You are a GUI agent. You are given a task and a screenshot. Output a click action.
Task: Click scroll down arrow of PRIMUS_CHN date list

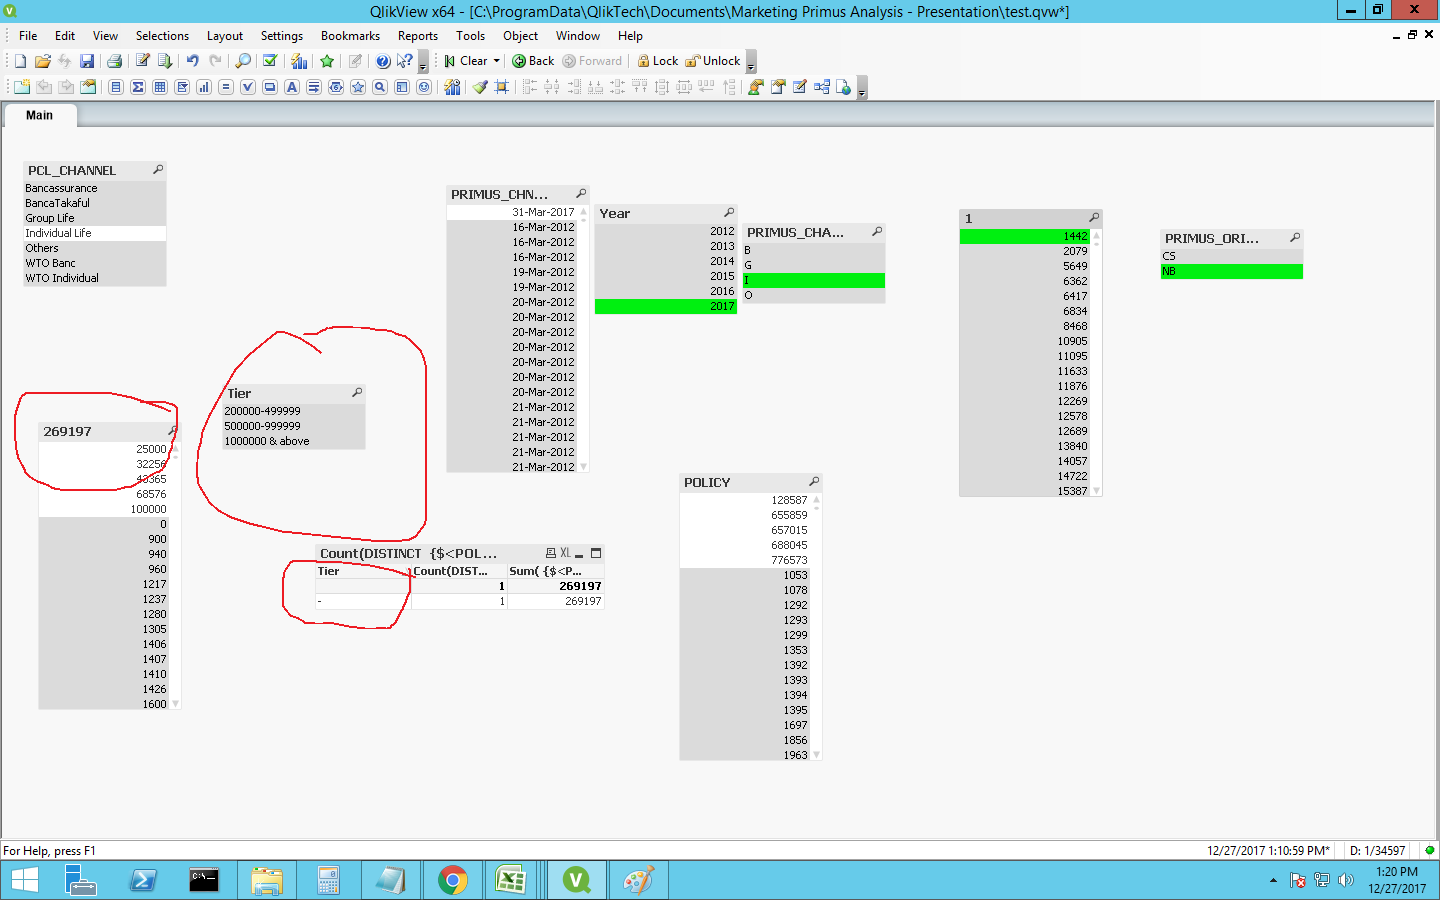[x=584, y=467]
